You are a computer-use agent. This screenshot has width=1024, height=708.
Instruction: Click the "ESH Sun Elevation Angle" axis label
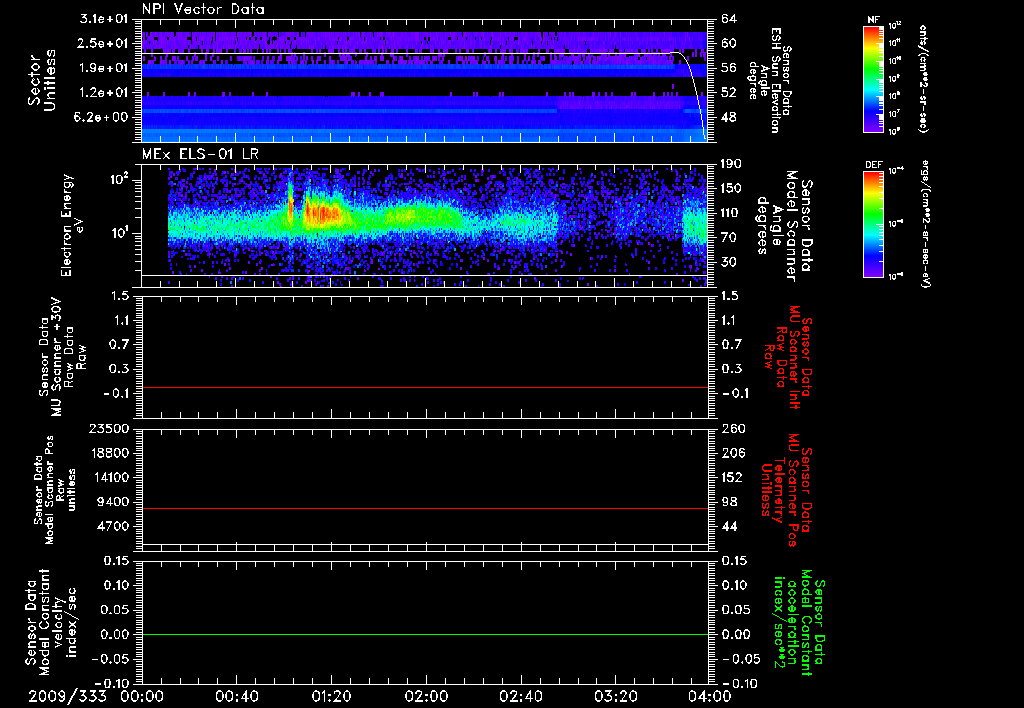tap(770, 80)
